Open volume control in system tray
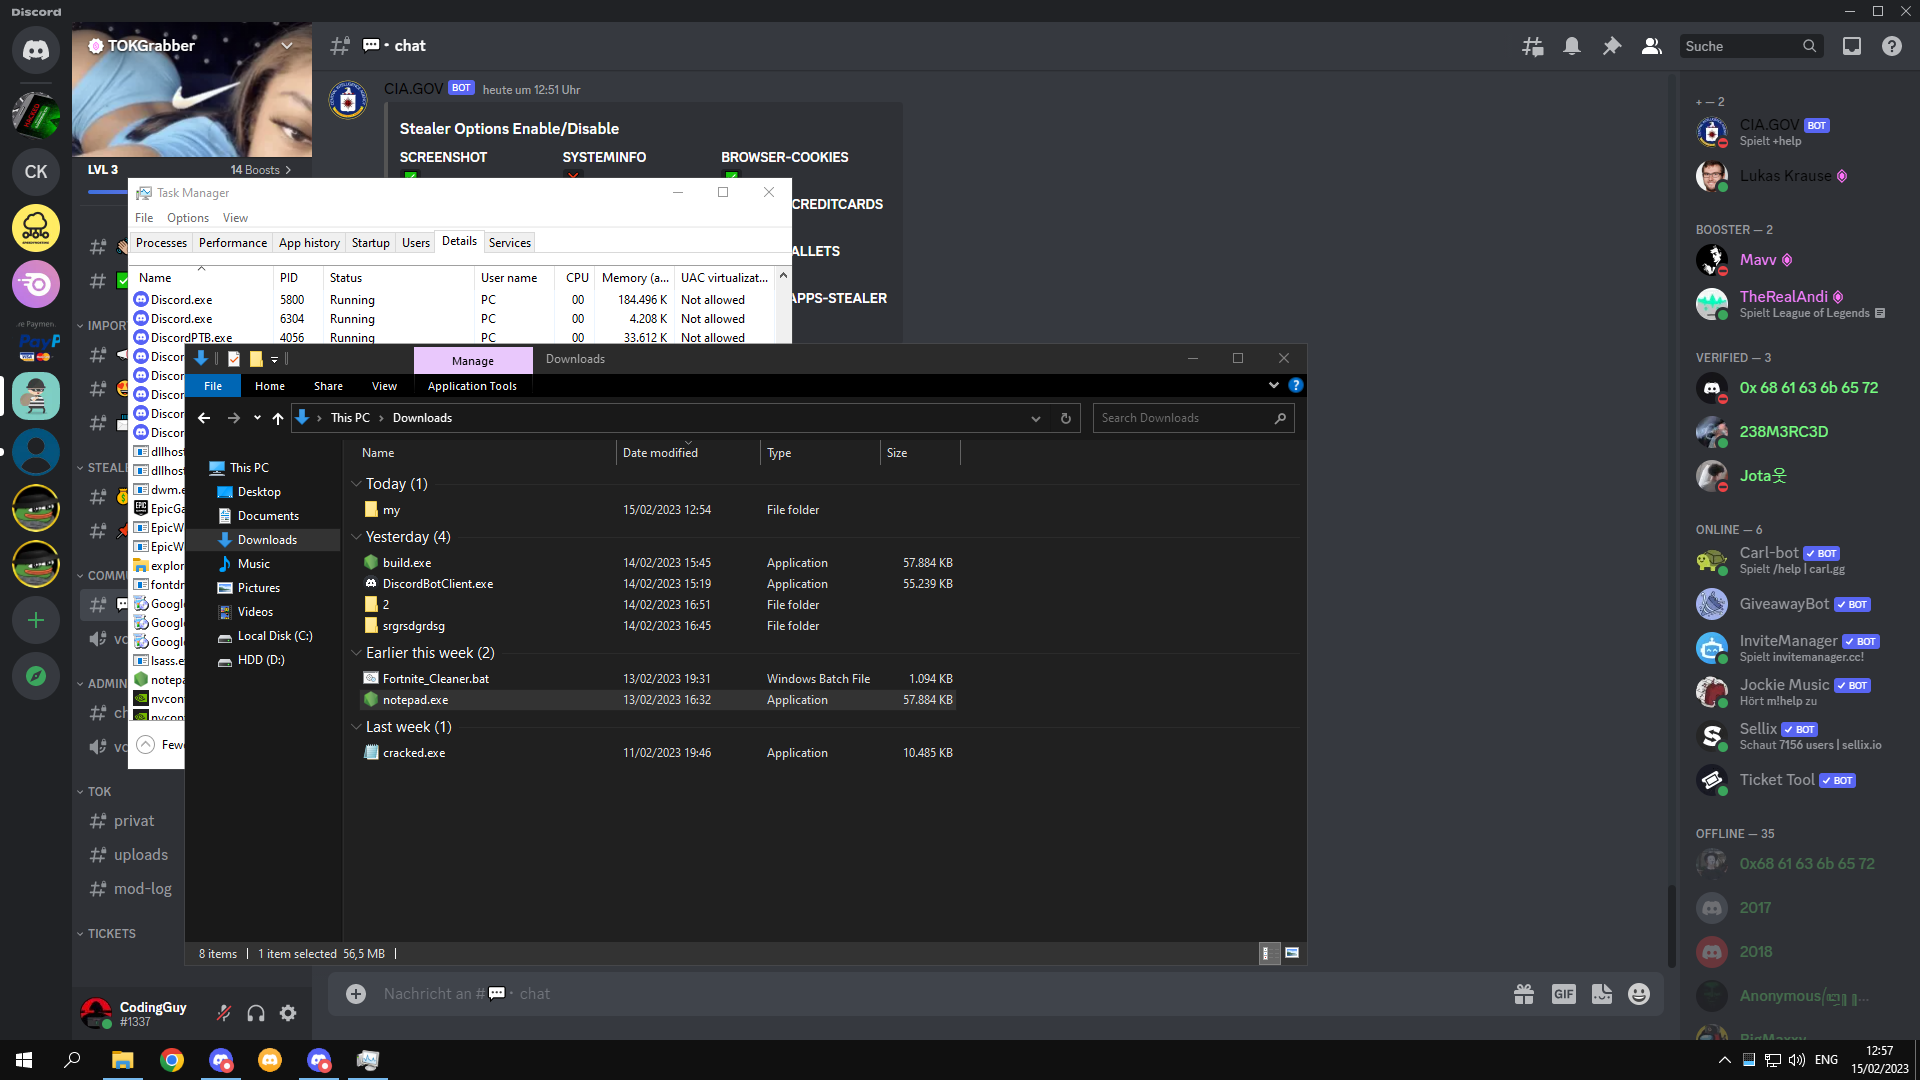 point(1797,1060)
